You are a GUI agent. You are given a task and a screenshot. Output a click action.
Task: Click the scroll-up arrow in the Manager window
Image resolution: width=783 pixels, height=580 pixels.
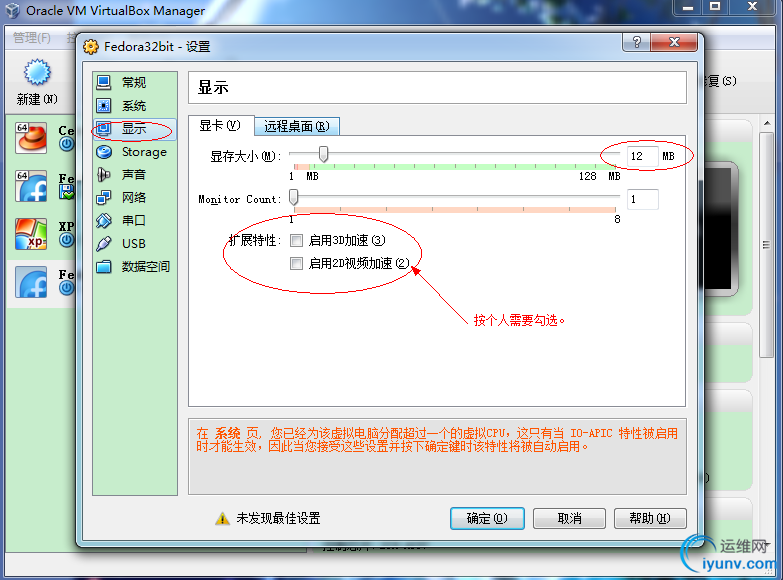(x=767, y=123)
